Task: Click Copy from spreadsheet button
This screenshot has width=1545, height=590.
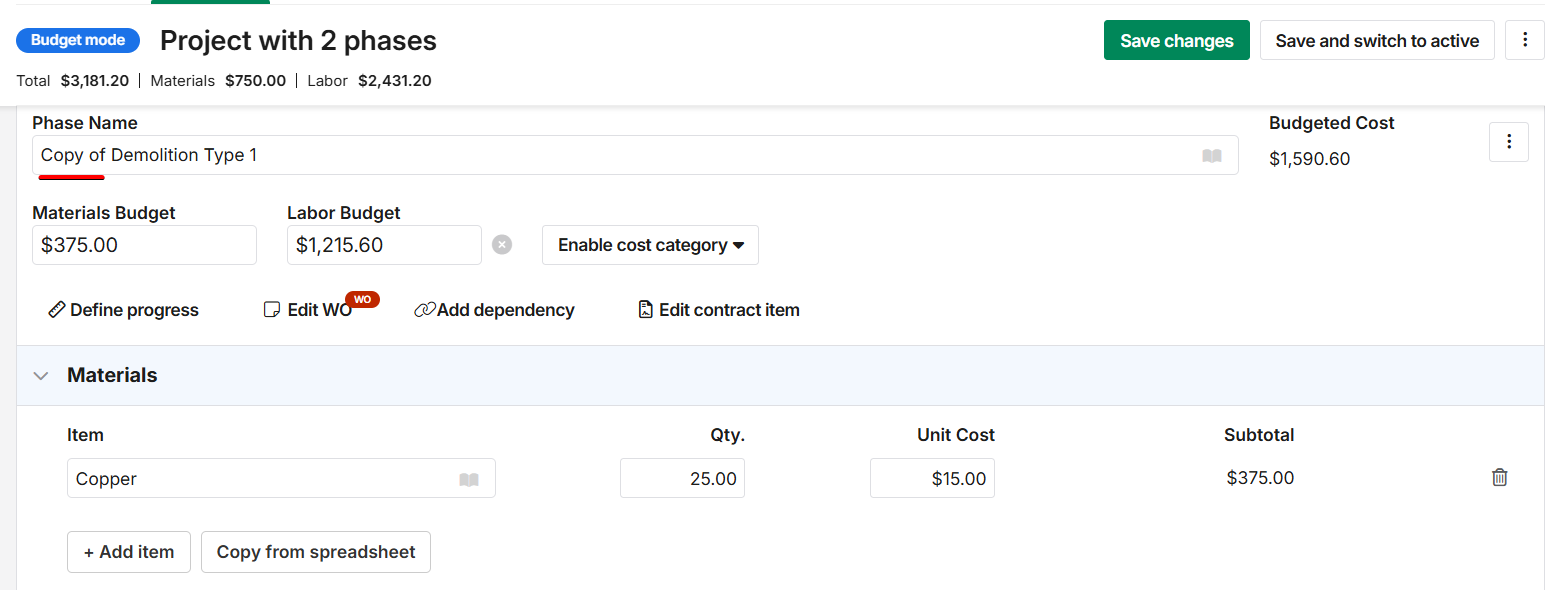Action: pyautogui.click(x=316, y=552)
